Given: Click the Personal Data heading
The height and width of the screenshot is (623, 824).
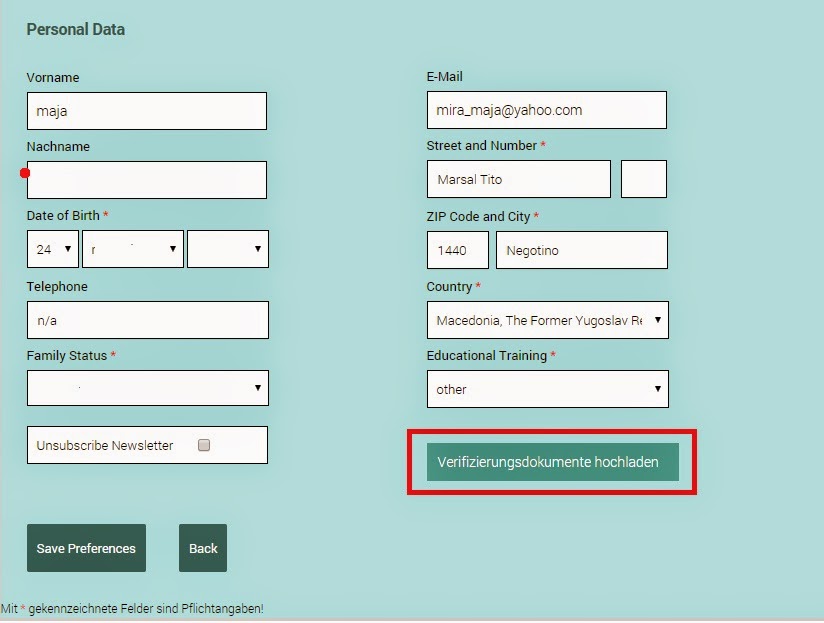Looking at the screenshot, I should (76, 29).
